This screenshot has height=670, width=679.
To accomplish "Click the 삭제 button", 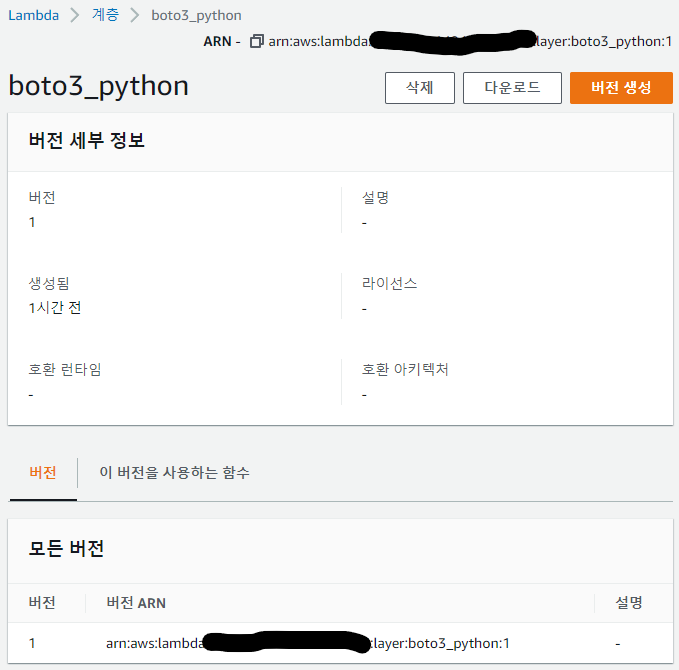I will [x=420, y=88].
